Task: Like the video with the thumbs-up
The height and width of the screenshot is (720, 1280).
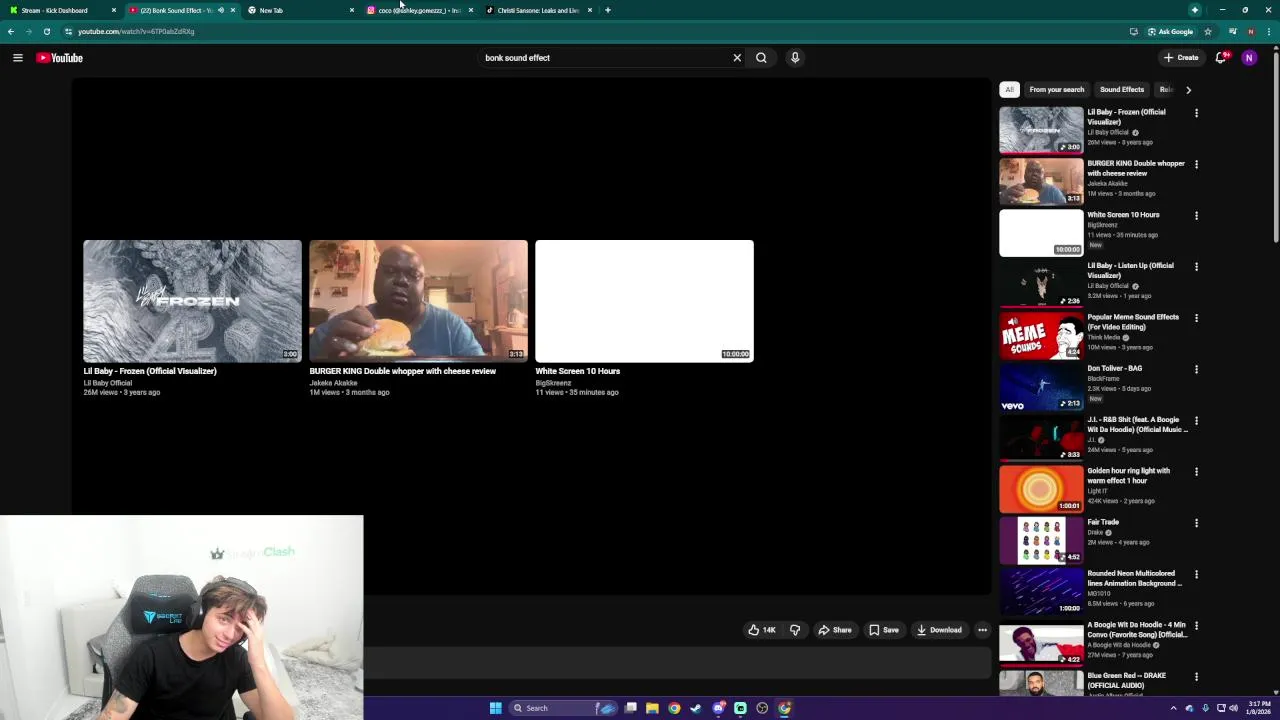Action: (x=761, y=630)
